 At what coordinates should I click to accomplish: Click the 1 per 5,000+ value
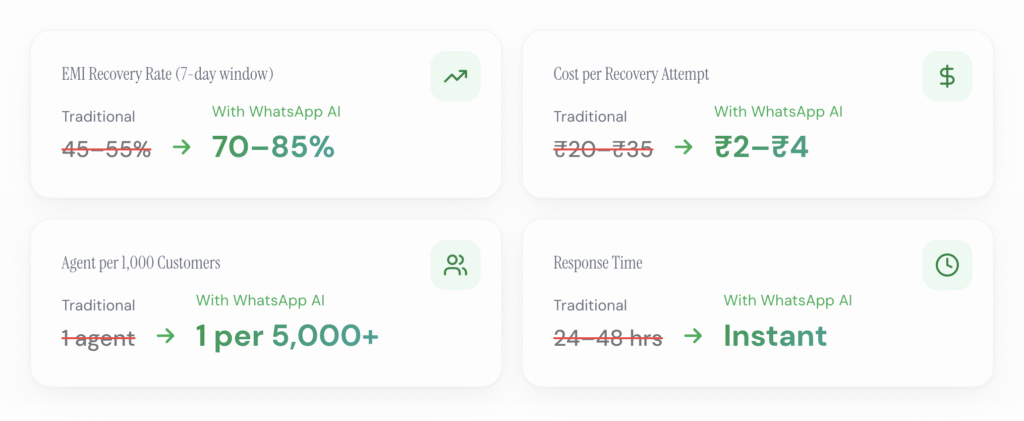coord(287,336)
